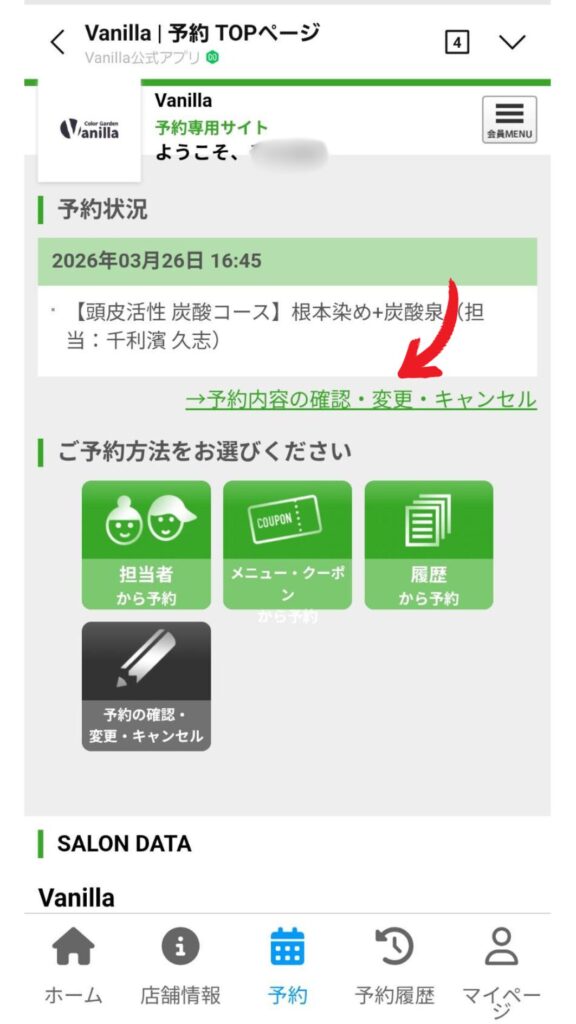576x1024 pixels.
Task: Tap the green verified badge icon
Action: 212,57
